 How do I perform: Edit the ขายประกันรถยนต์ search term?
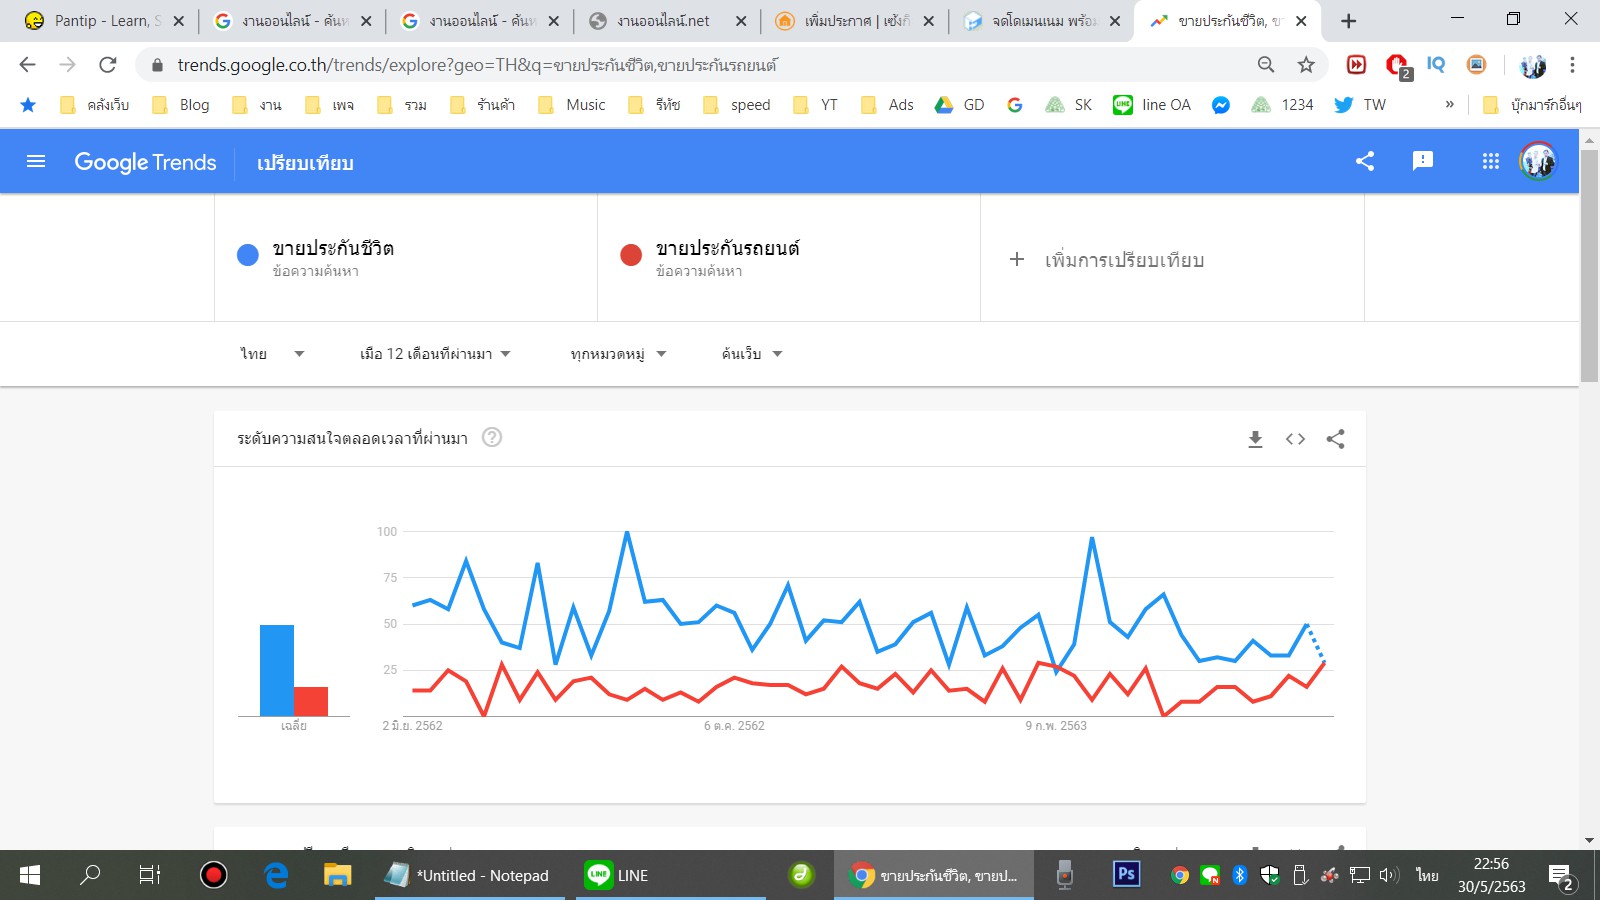coord(727,248)
